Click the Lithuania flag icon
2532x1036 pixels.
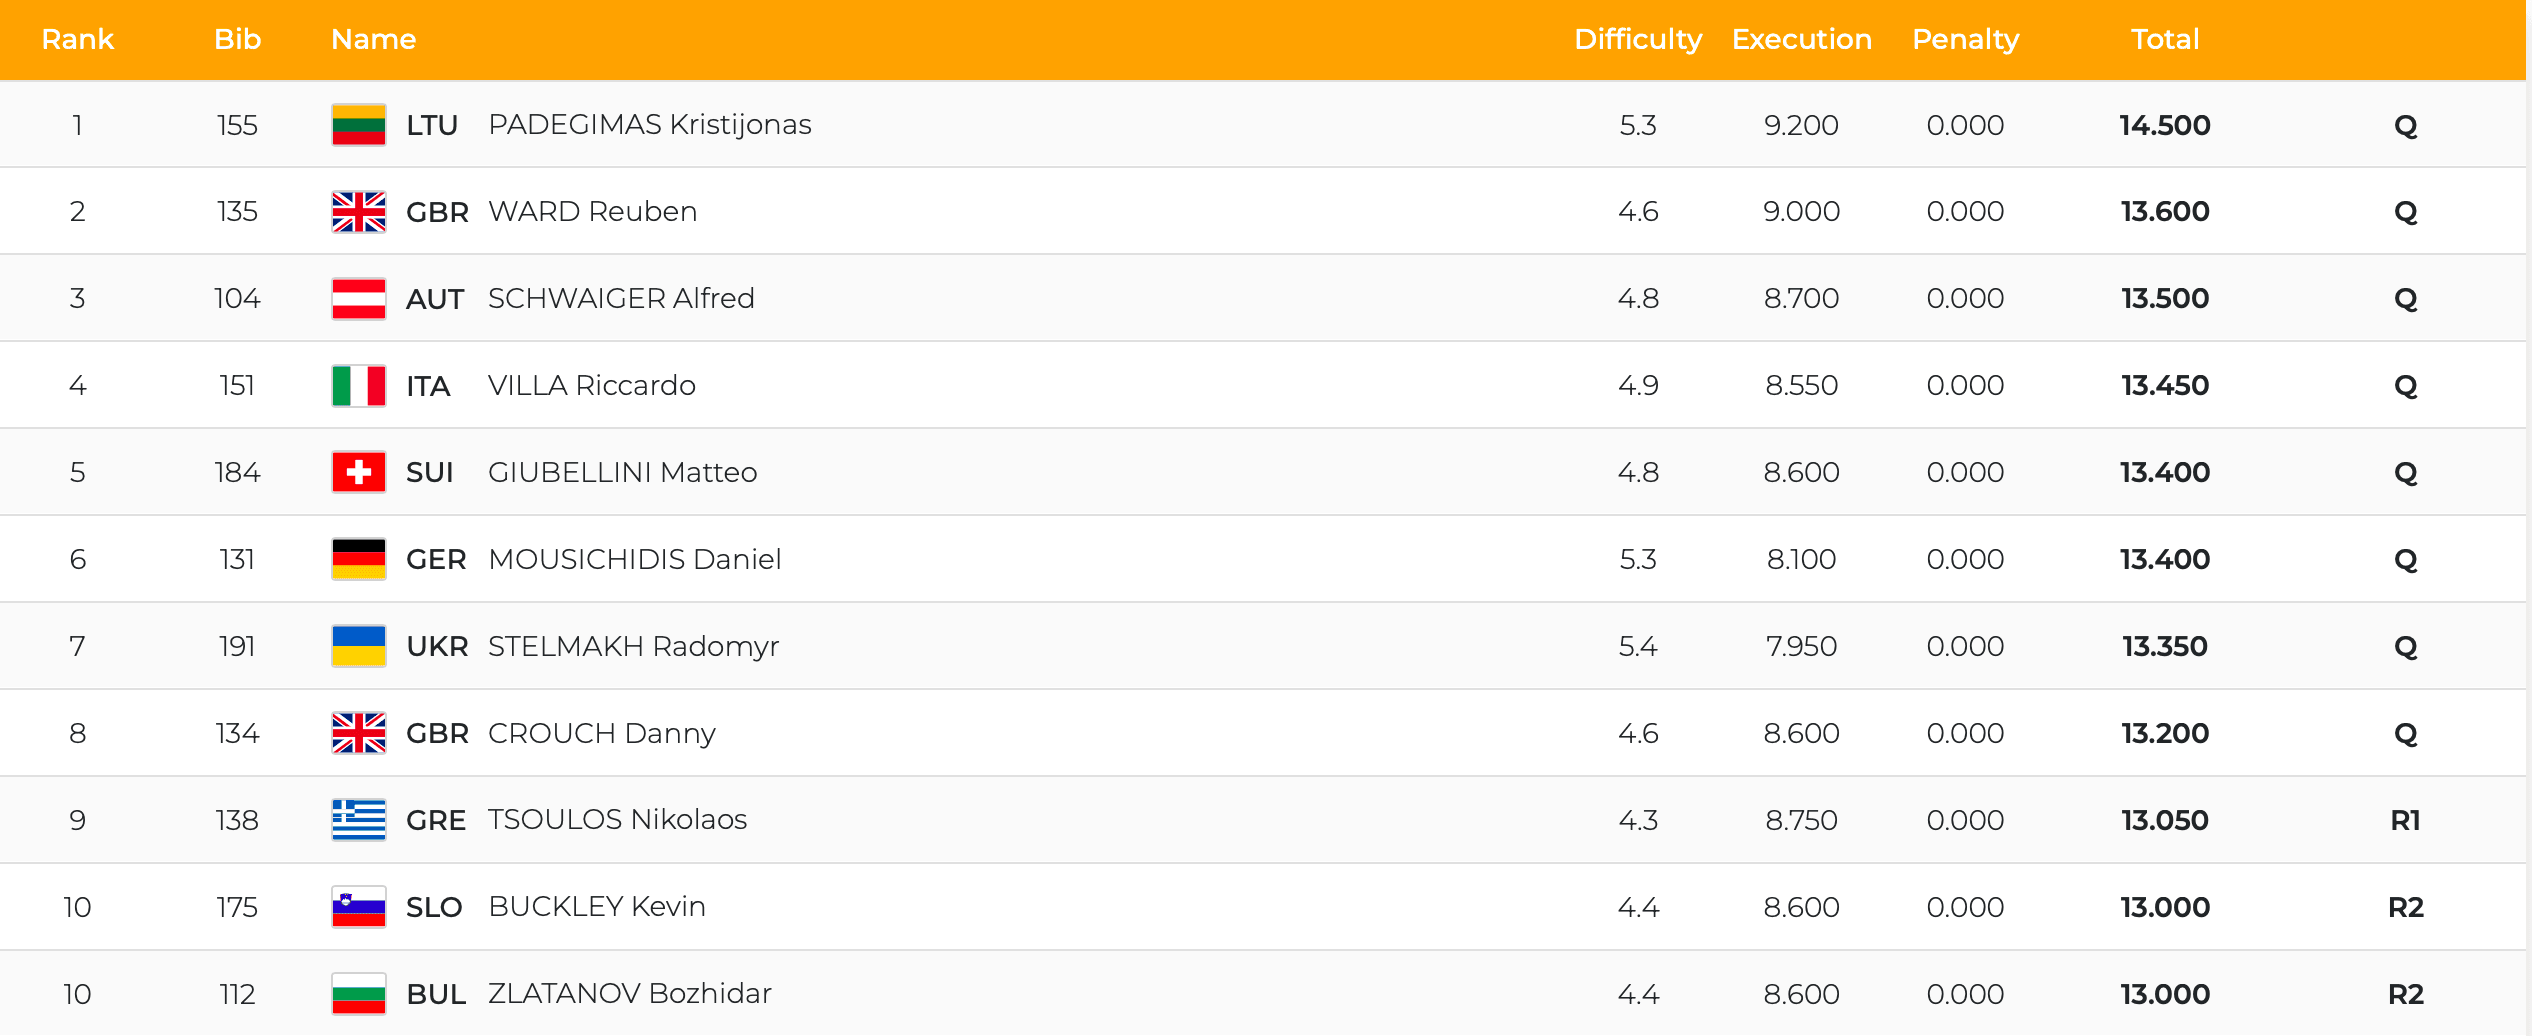[x=358, y=125]
